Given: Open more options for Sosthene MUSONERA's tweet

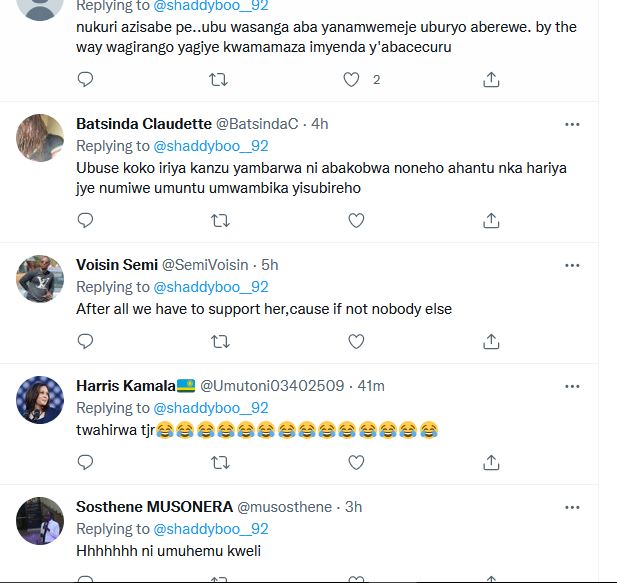Looking at the screenshot, I should (x=572, y=507).
